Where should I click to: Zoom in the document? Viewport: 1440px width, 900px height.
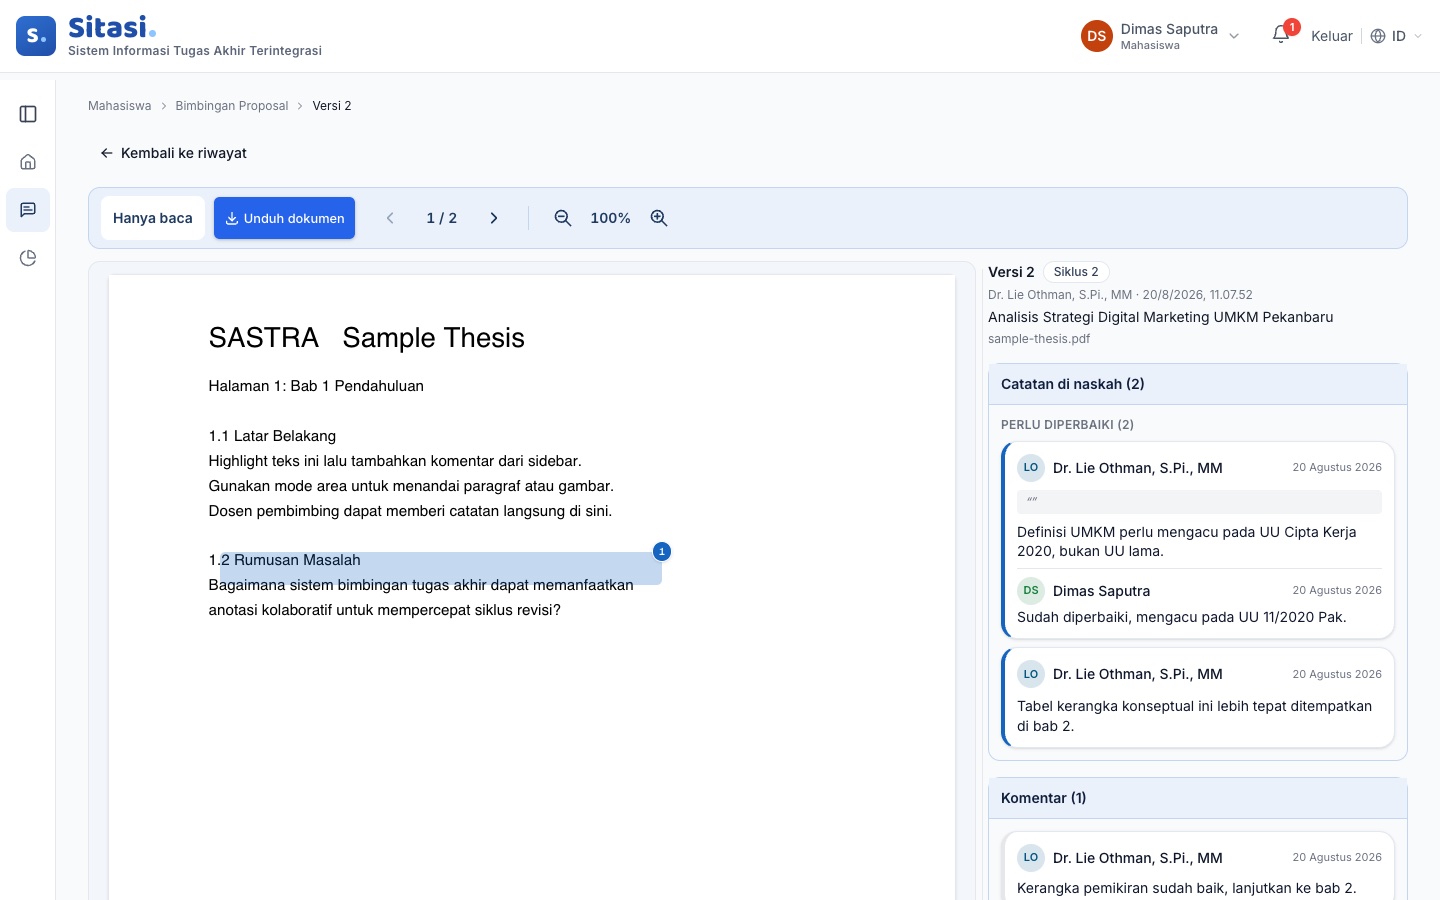coord(659,218)
